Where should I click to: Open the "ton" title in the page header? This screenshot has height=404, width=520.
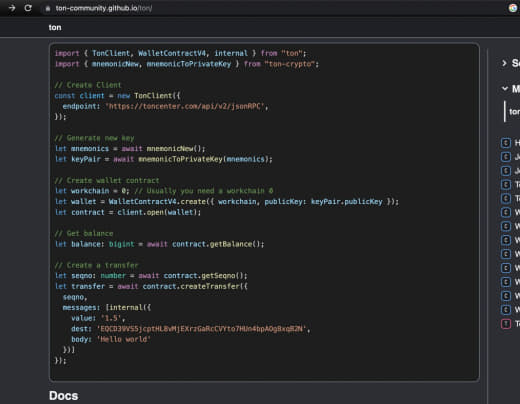pos(55,27)
